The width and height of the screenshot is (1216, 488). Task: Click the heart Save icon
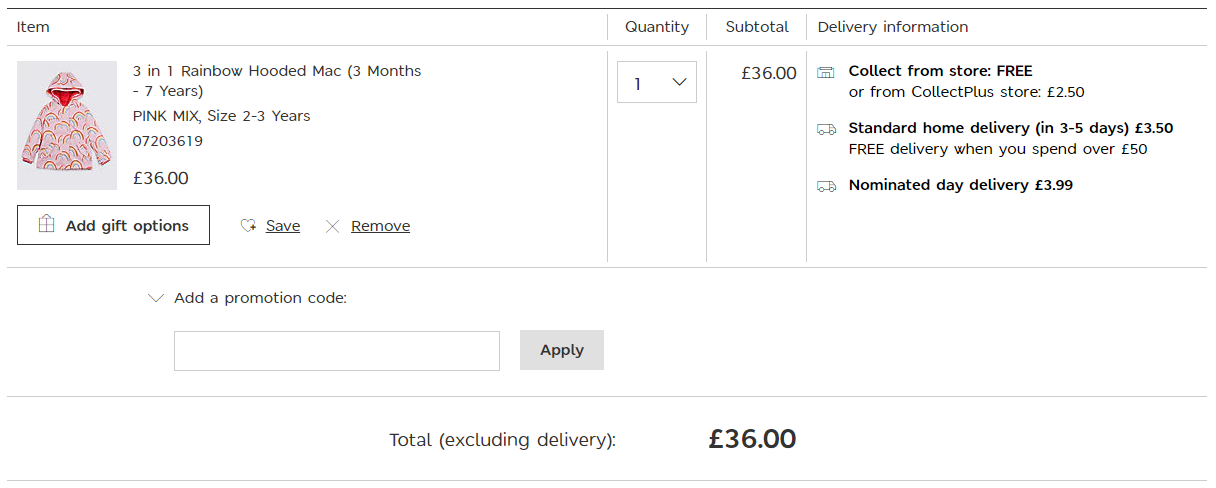(248, 226)
